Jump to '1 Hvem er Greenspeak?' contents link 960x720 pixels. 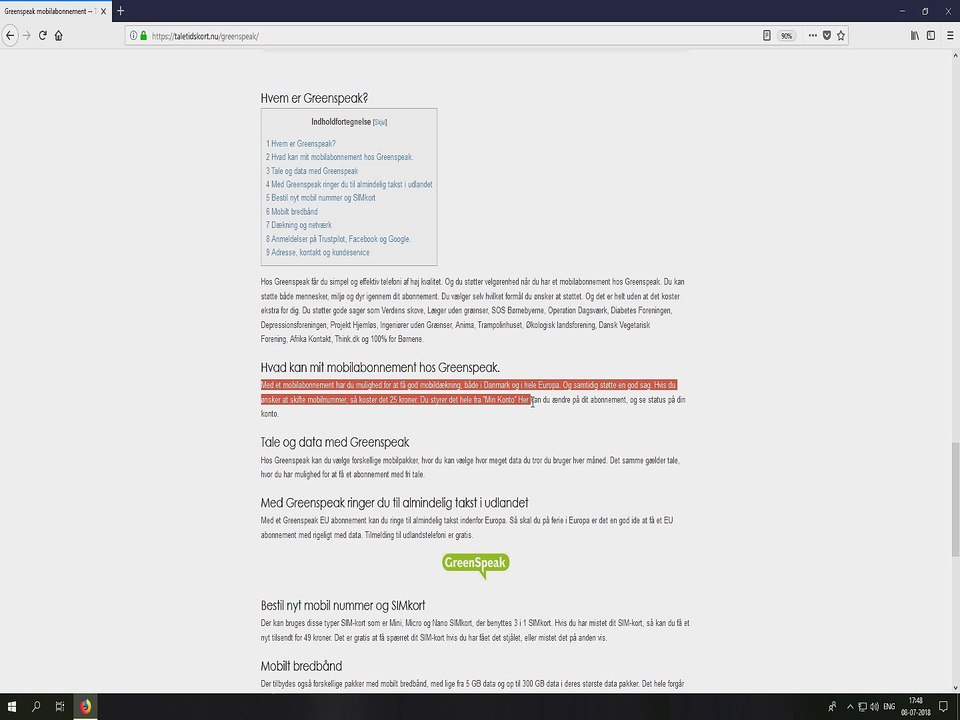tap(301, 144)
